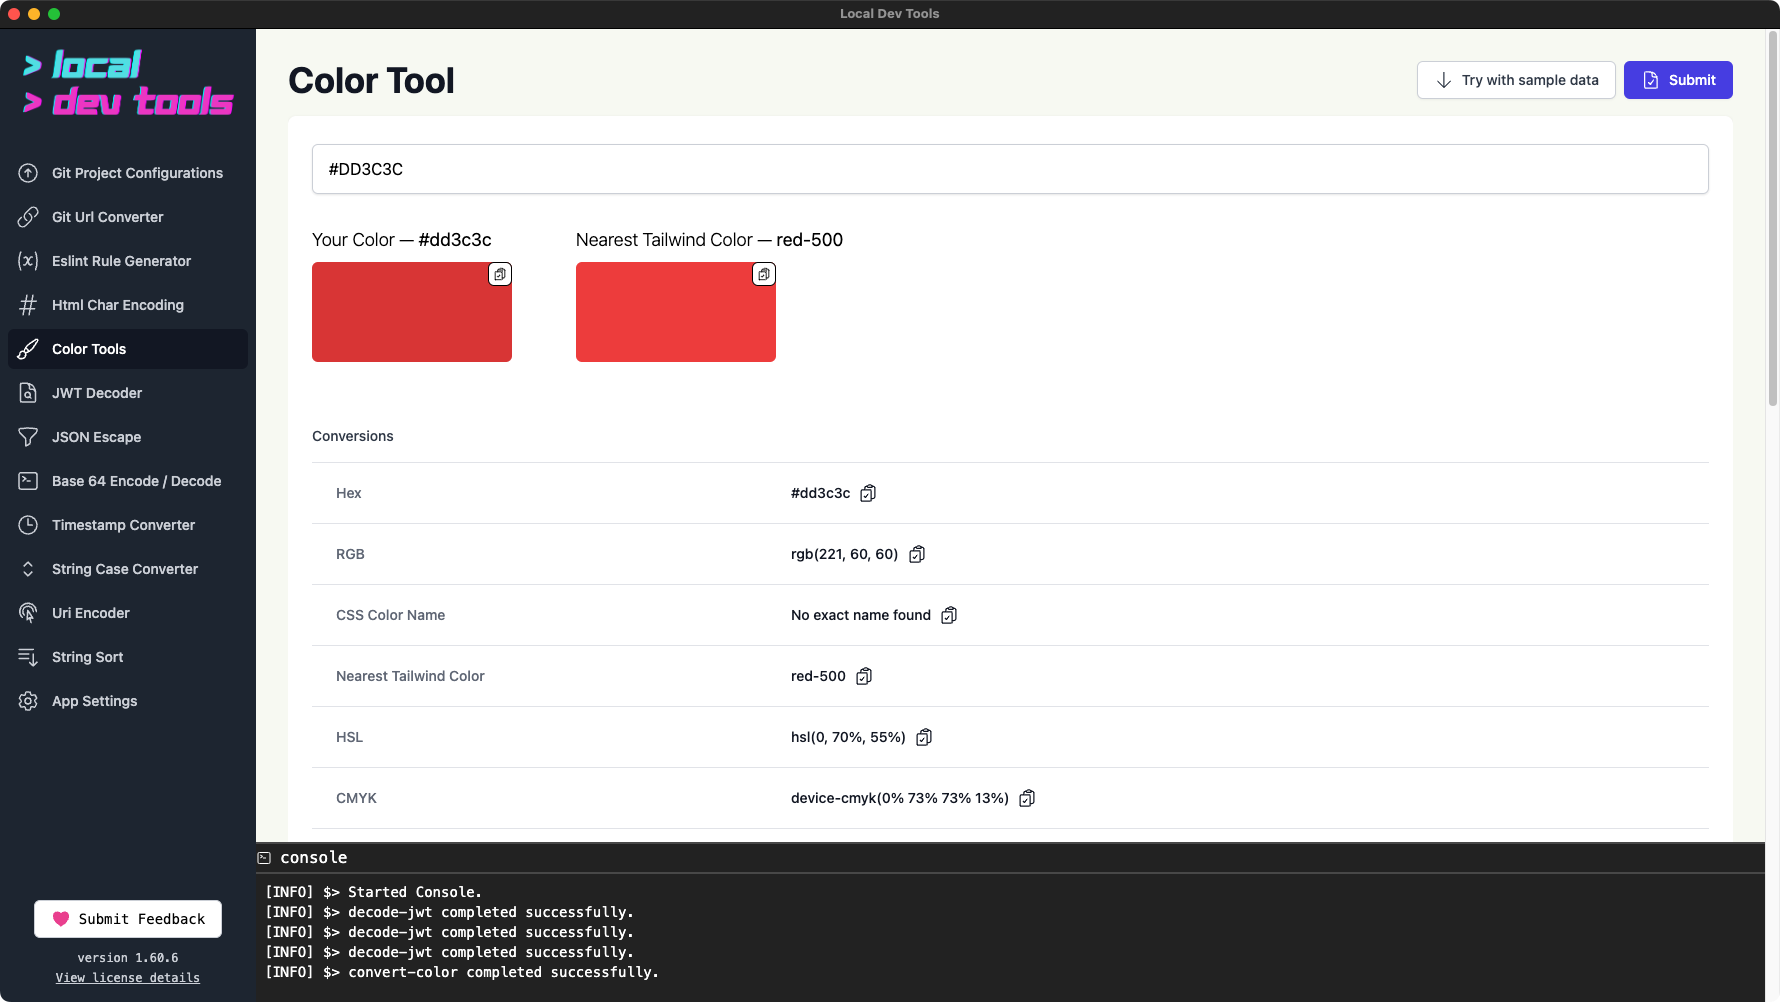Click the Nearest Tailwind Color red-500 swatch
This screenshot has width=1780, height=1002.
point(675,312)
